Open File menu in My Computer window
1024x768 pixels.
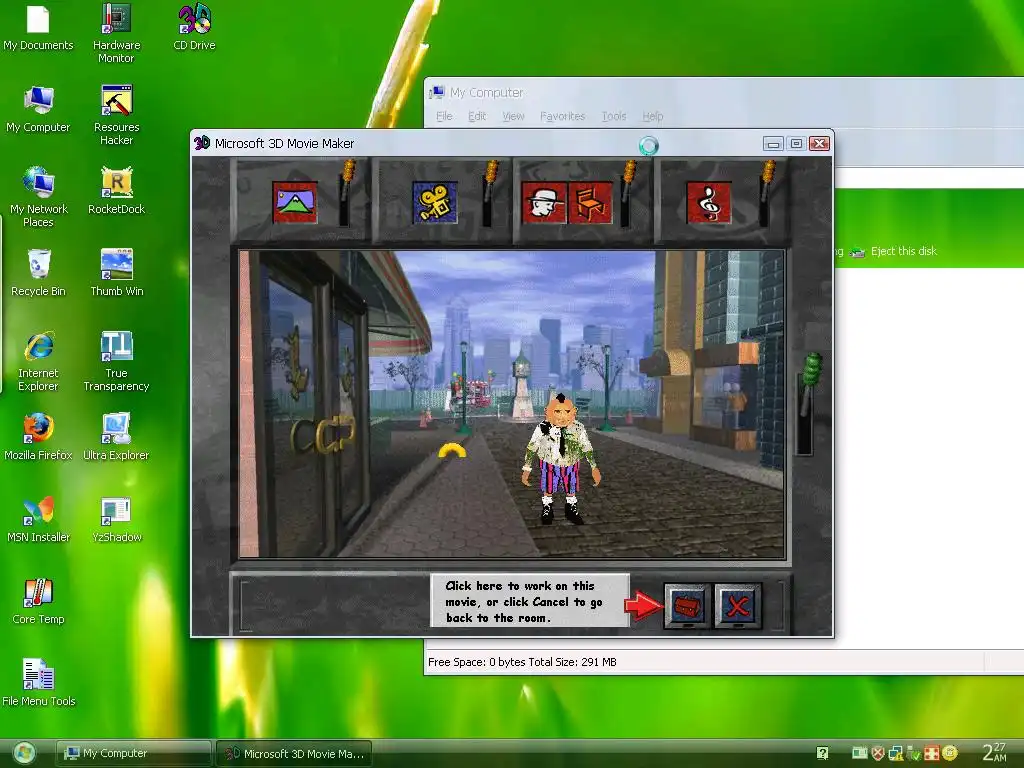pos(444,116)
